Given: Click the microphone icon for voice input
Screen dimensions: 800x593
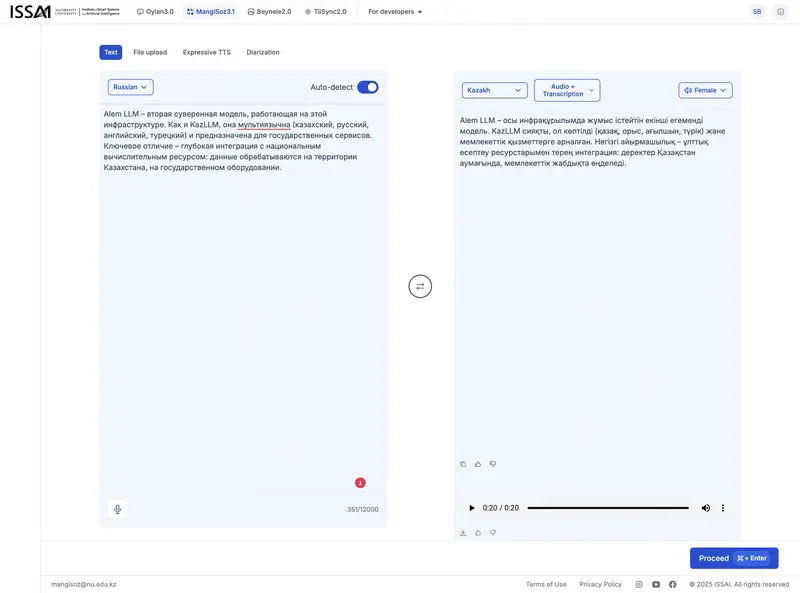Looking at the screenshot, I should [117, 508].
